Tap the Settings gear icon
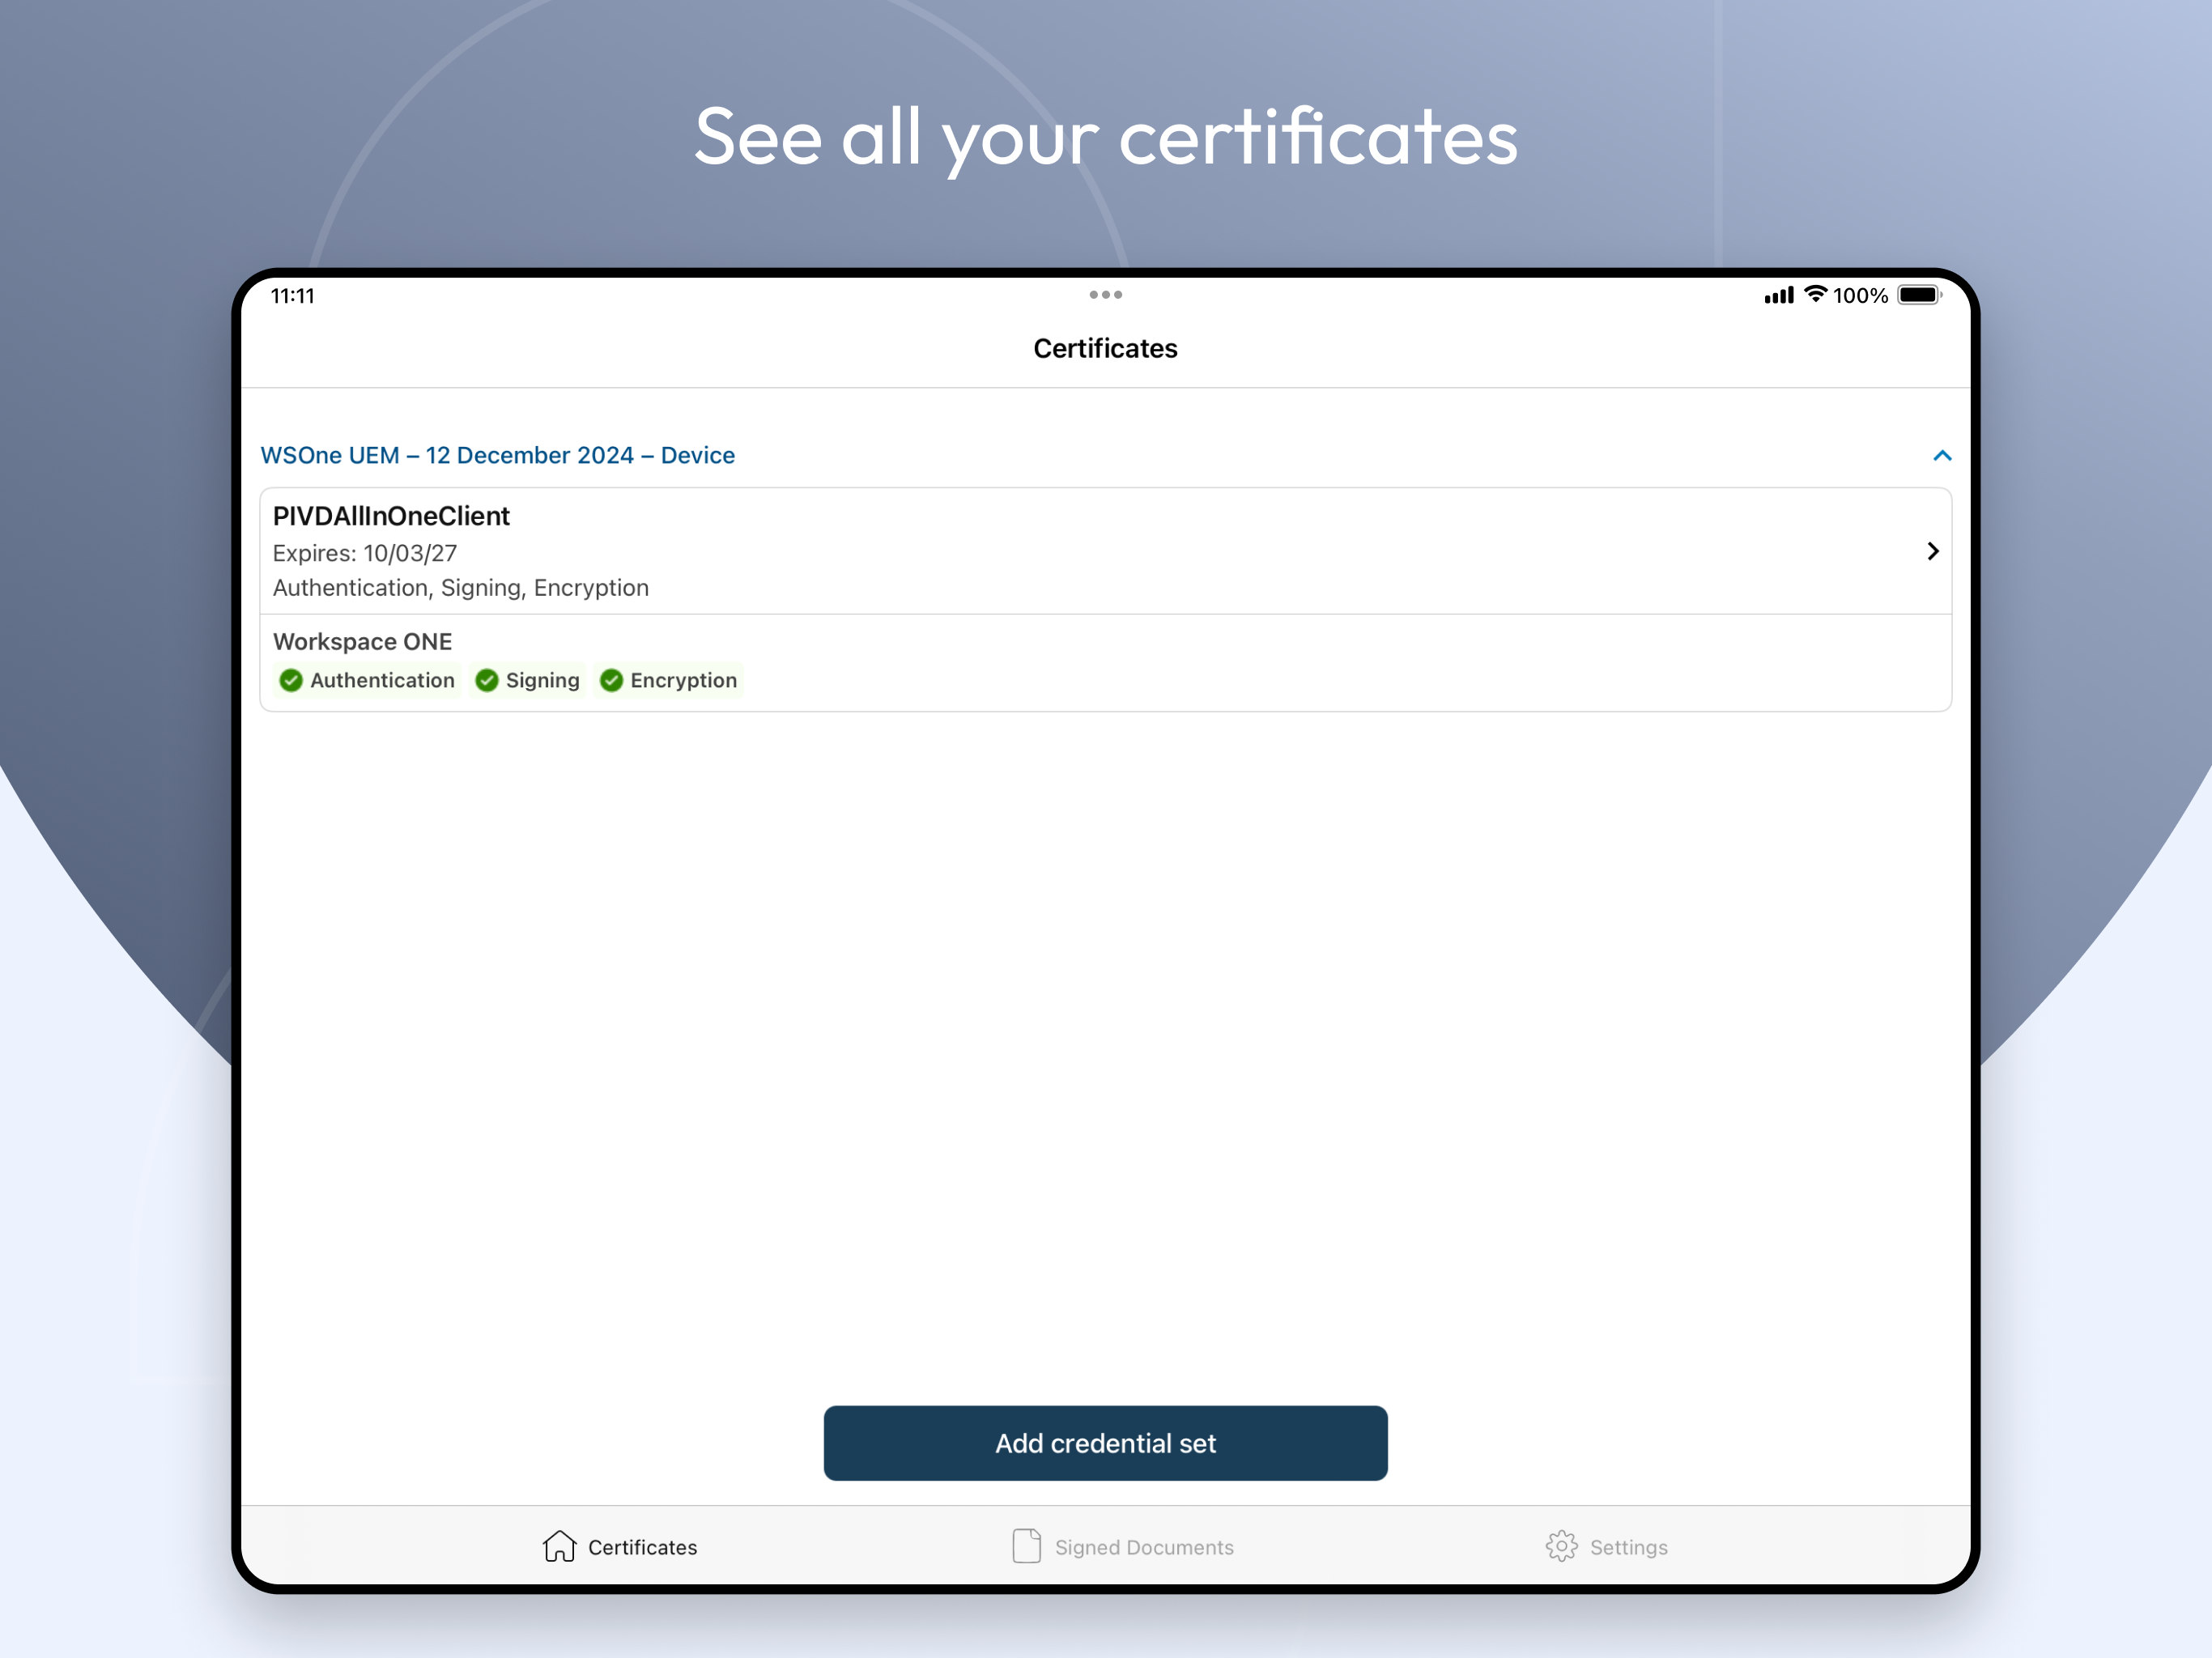This screenshot has width=2212, height=1658. pyautogui.click(x=1561, y=1546)
